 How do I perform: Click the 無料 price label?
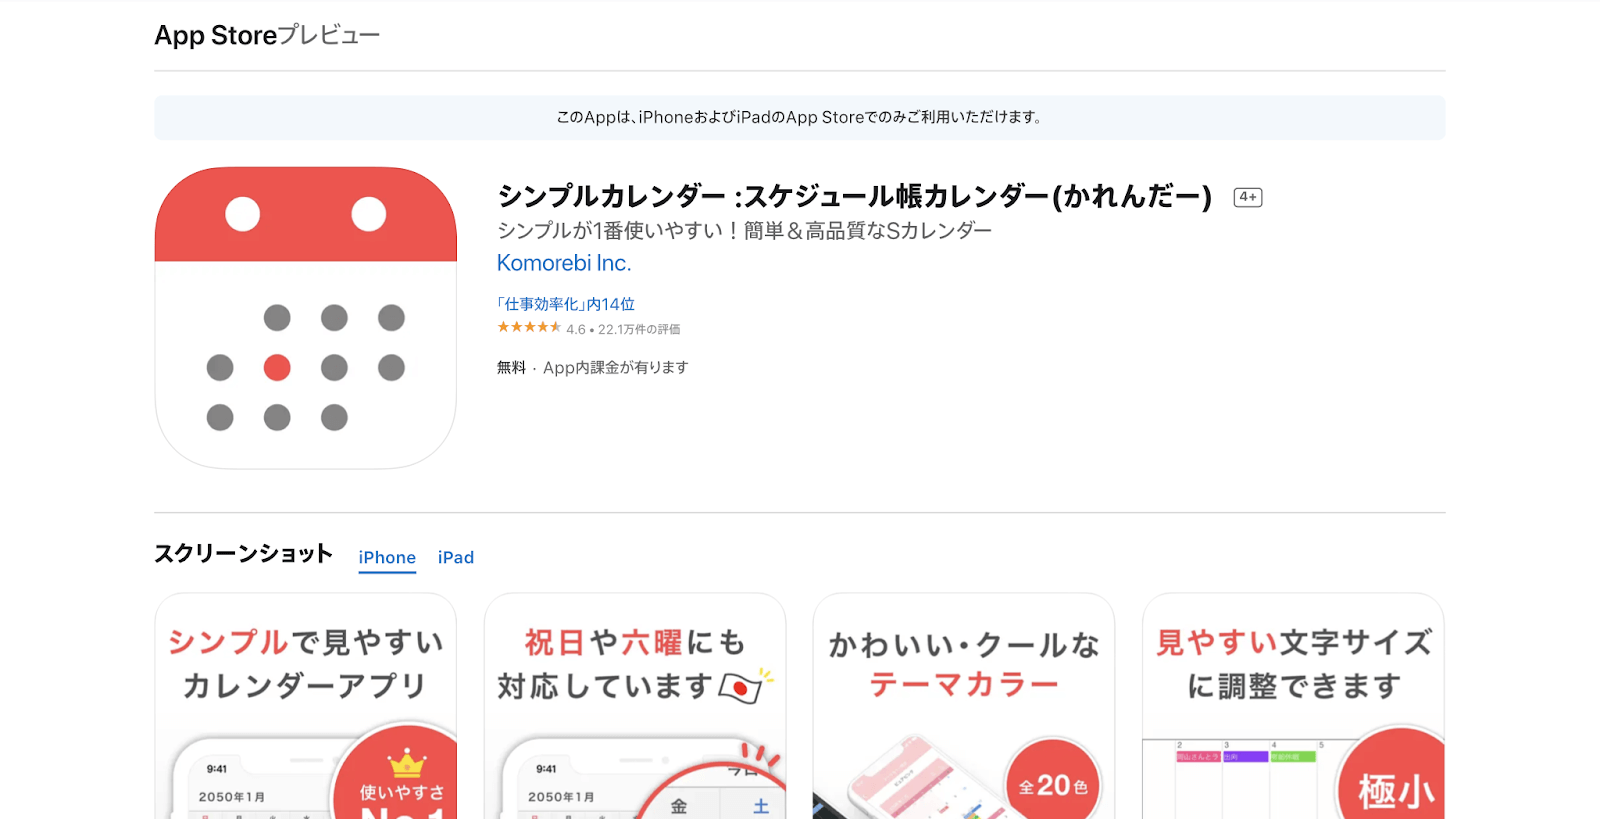tap(511, 368)
